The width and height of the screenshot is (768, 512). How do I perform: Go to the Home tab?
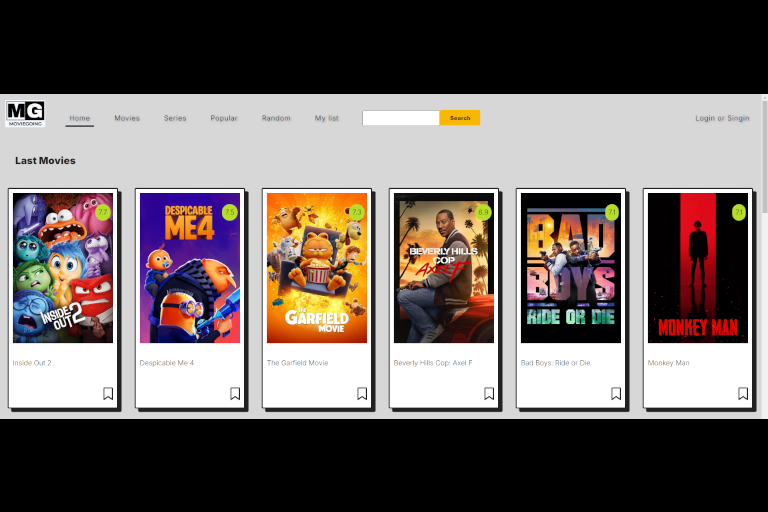(x=80, y=118)
